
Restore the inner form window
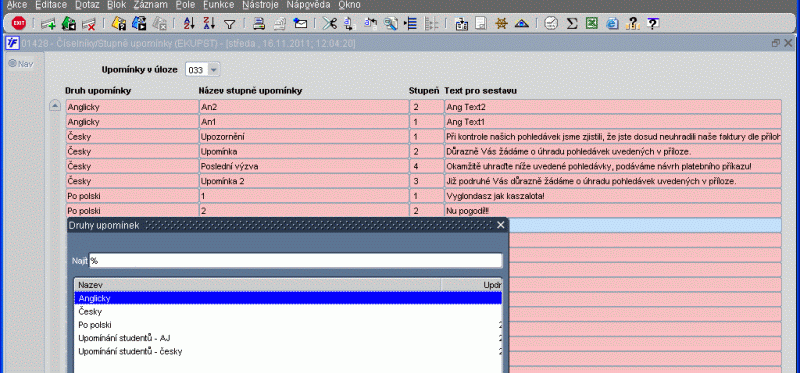pos(776,43)
